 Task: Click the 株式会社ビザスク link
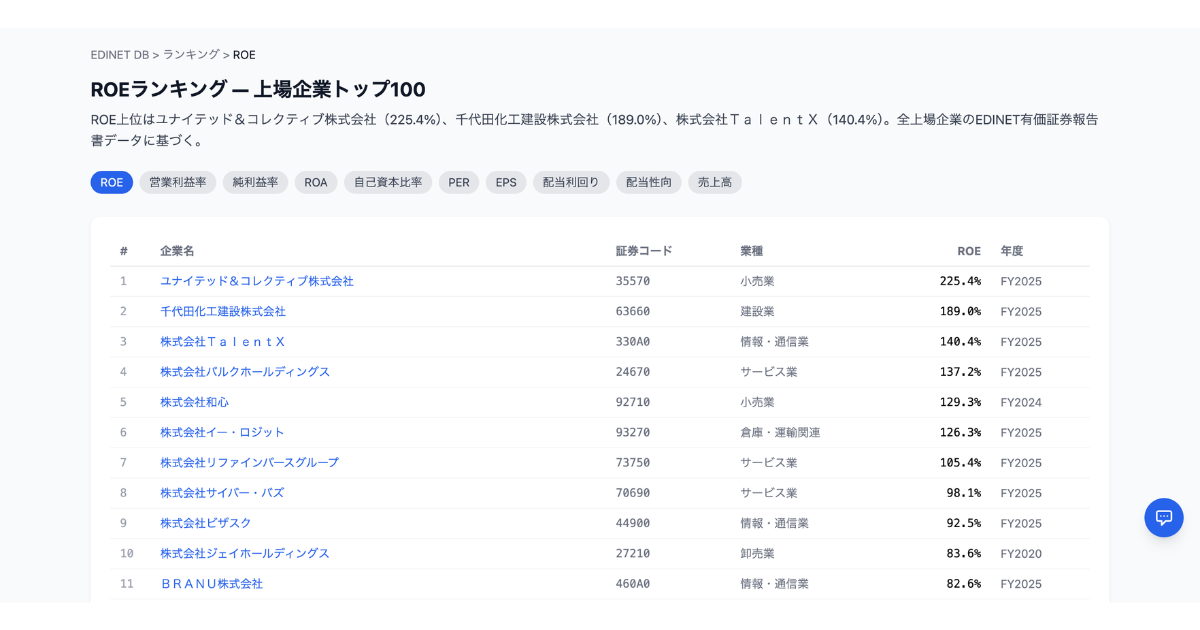[206, 523]
